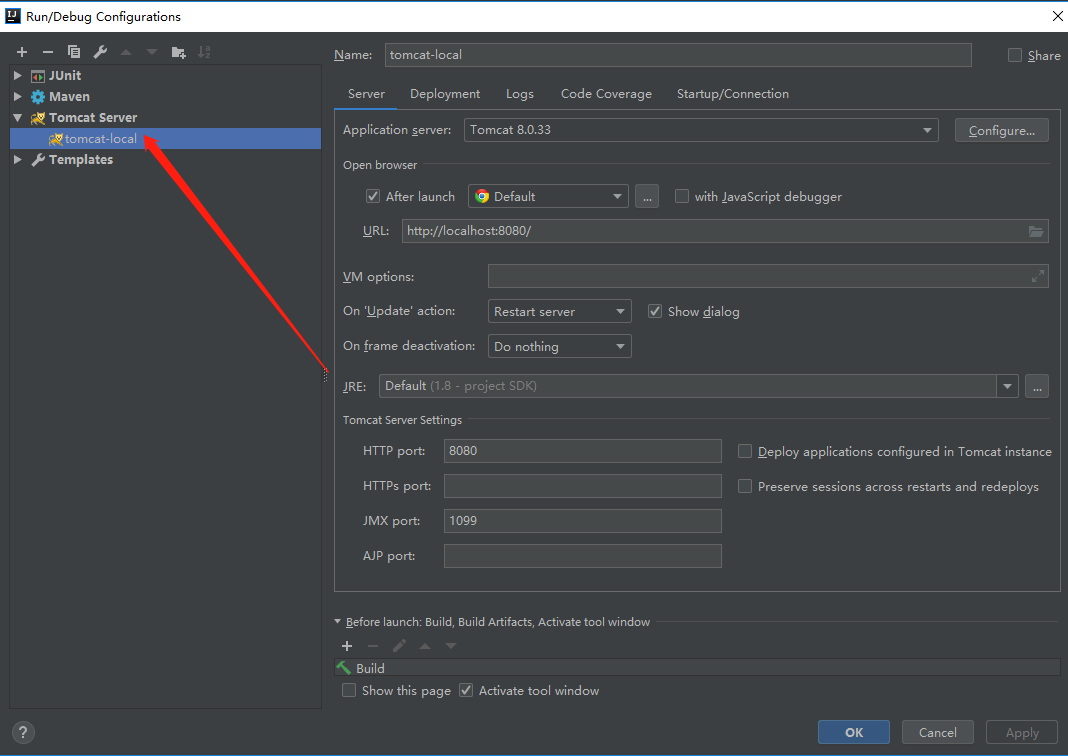Click the Name input field

coord(678,55)
